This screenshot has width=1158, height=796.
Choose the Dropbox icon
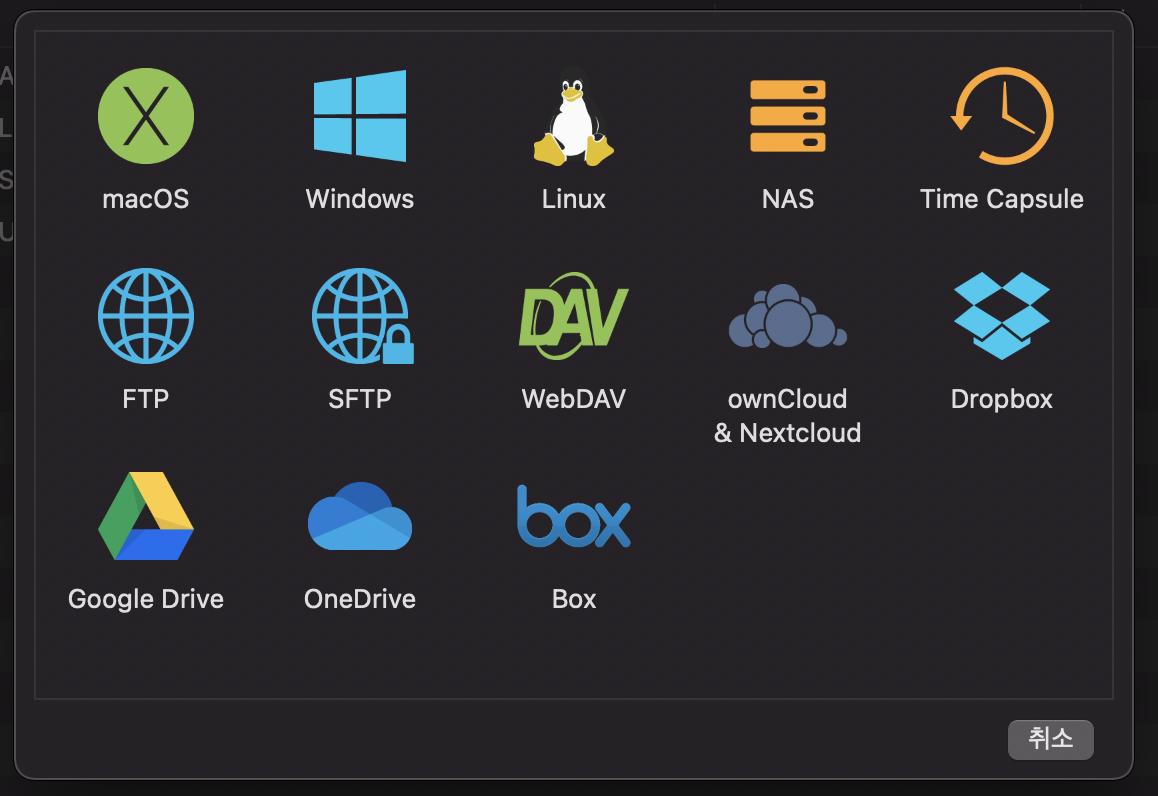click(x=1002, y=316)
